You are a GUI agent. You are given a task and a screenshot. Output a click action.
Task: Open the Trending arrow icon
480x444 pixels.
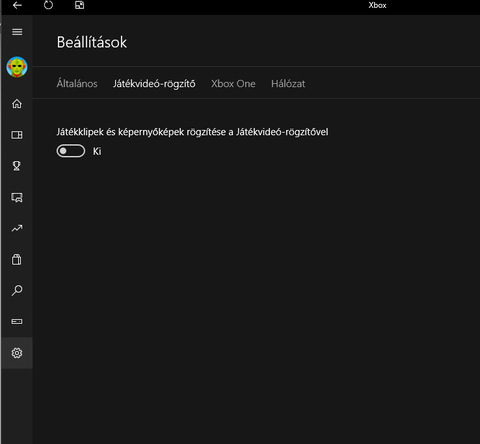[x=17, y=228]
